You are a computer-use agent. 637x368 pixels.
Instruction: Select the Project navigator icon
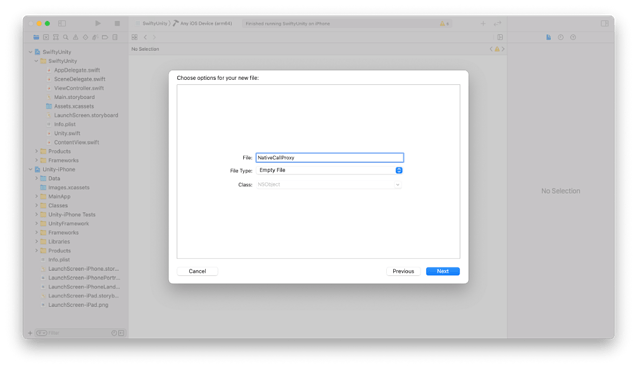point(36,37)
